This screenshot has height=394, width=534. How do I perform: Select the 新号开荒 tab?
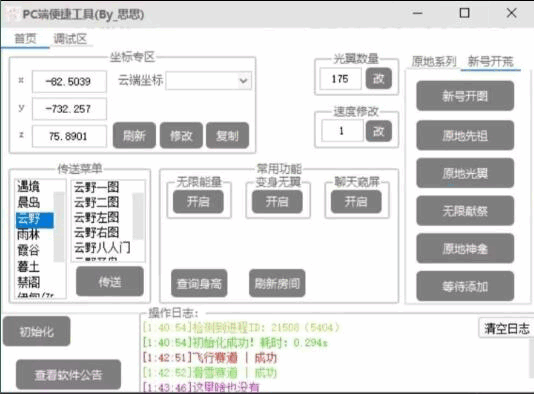[x=490, y=61]
